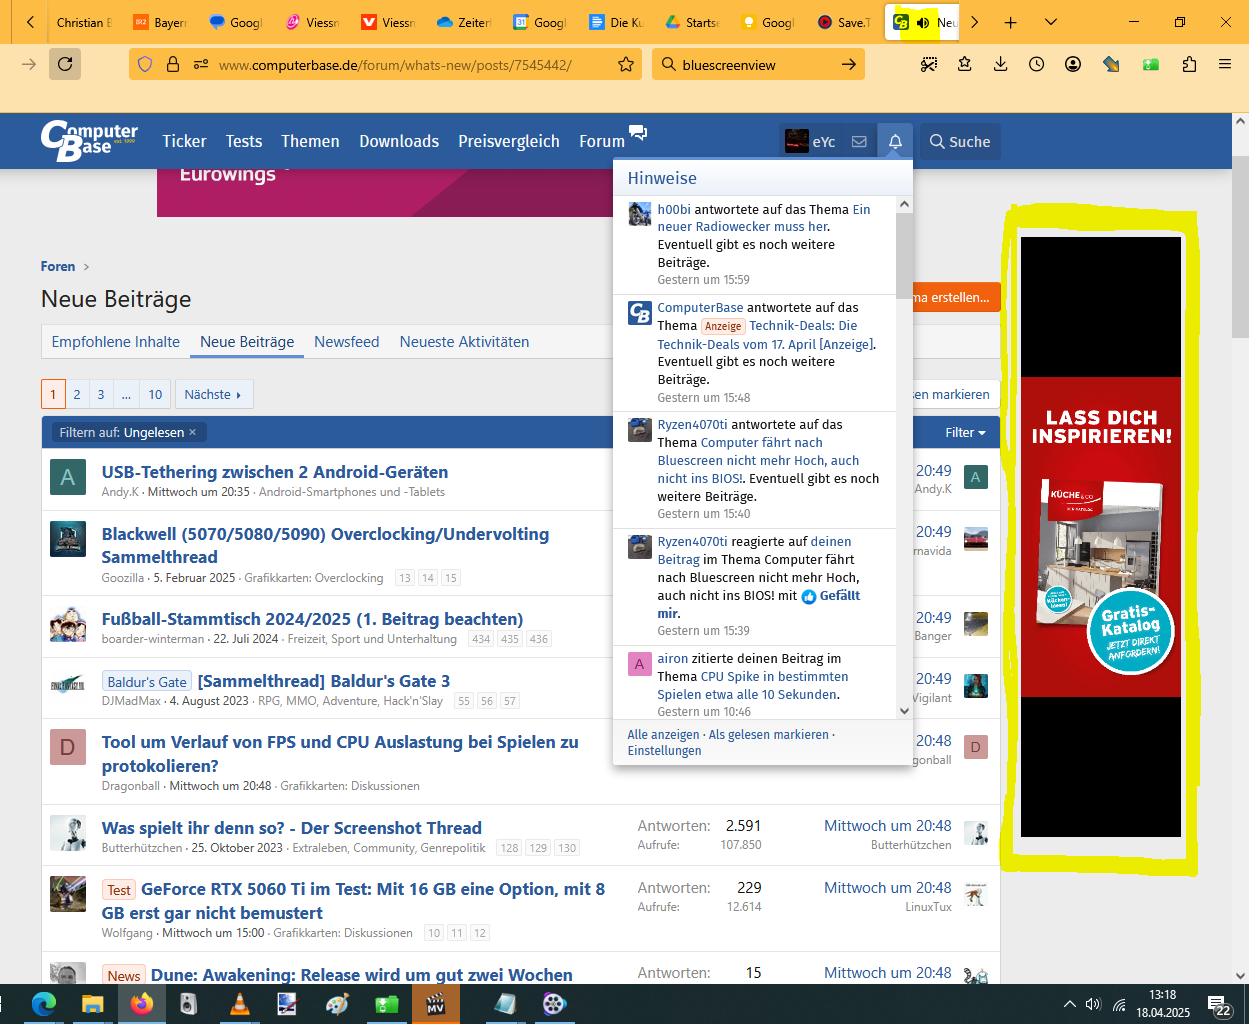Screen dimensions: 1249x1024
Task: Click the ComputerBase logo
Action: pos(89,141)
